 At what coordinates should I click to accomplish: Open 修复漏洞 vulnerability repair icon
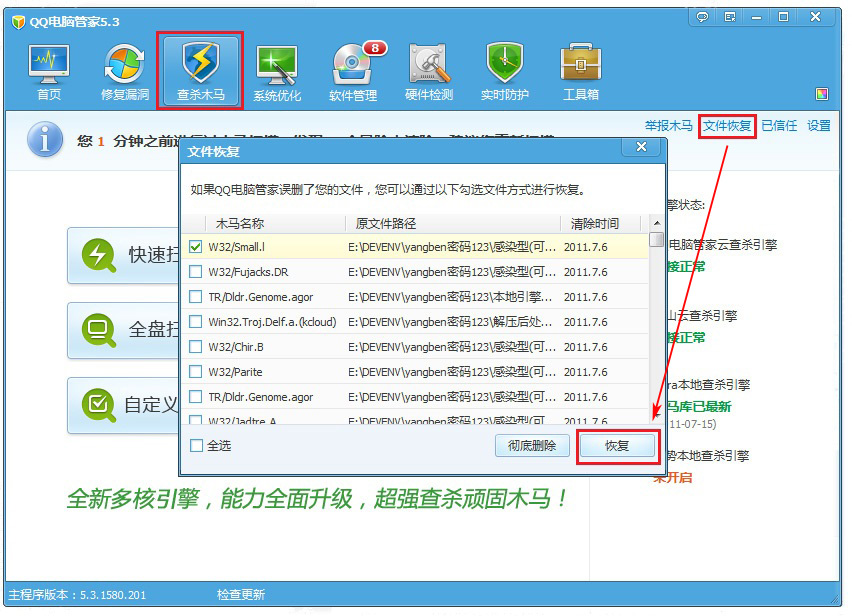pos(125,71)
